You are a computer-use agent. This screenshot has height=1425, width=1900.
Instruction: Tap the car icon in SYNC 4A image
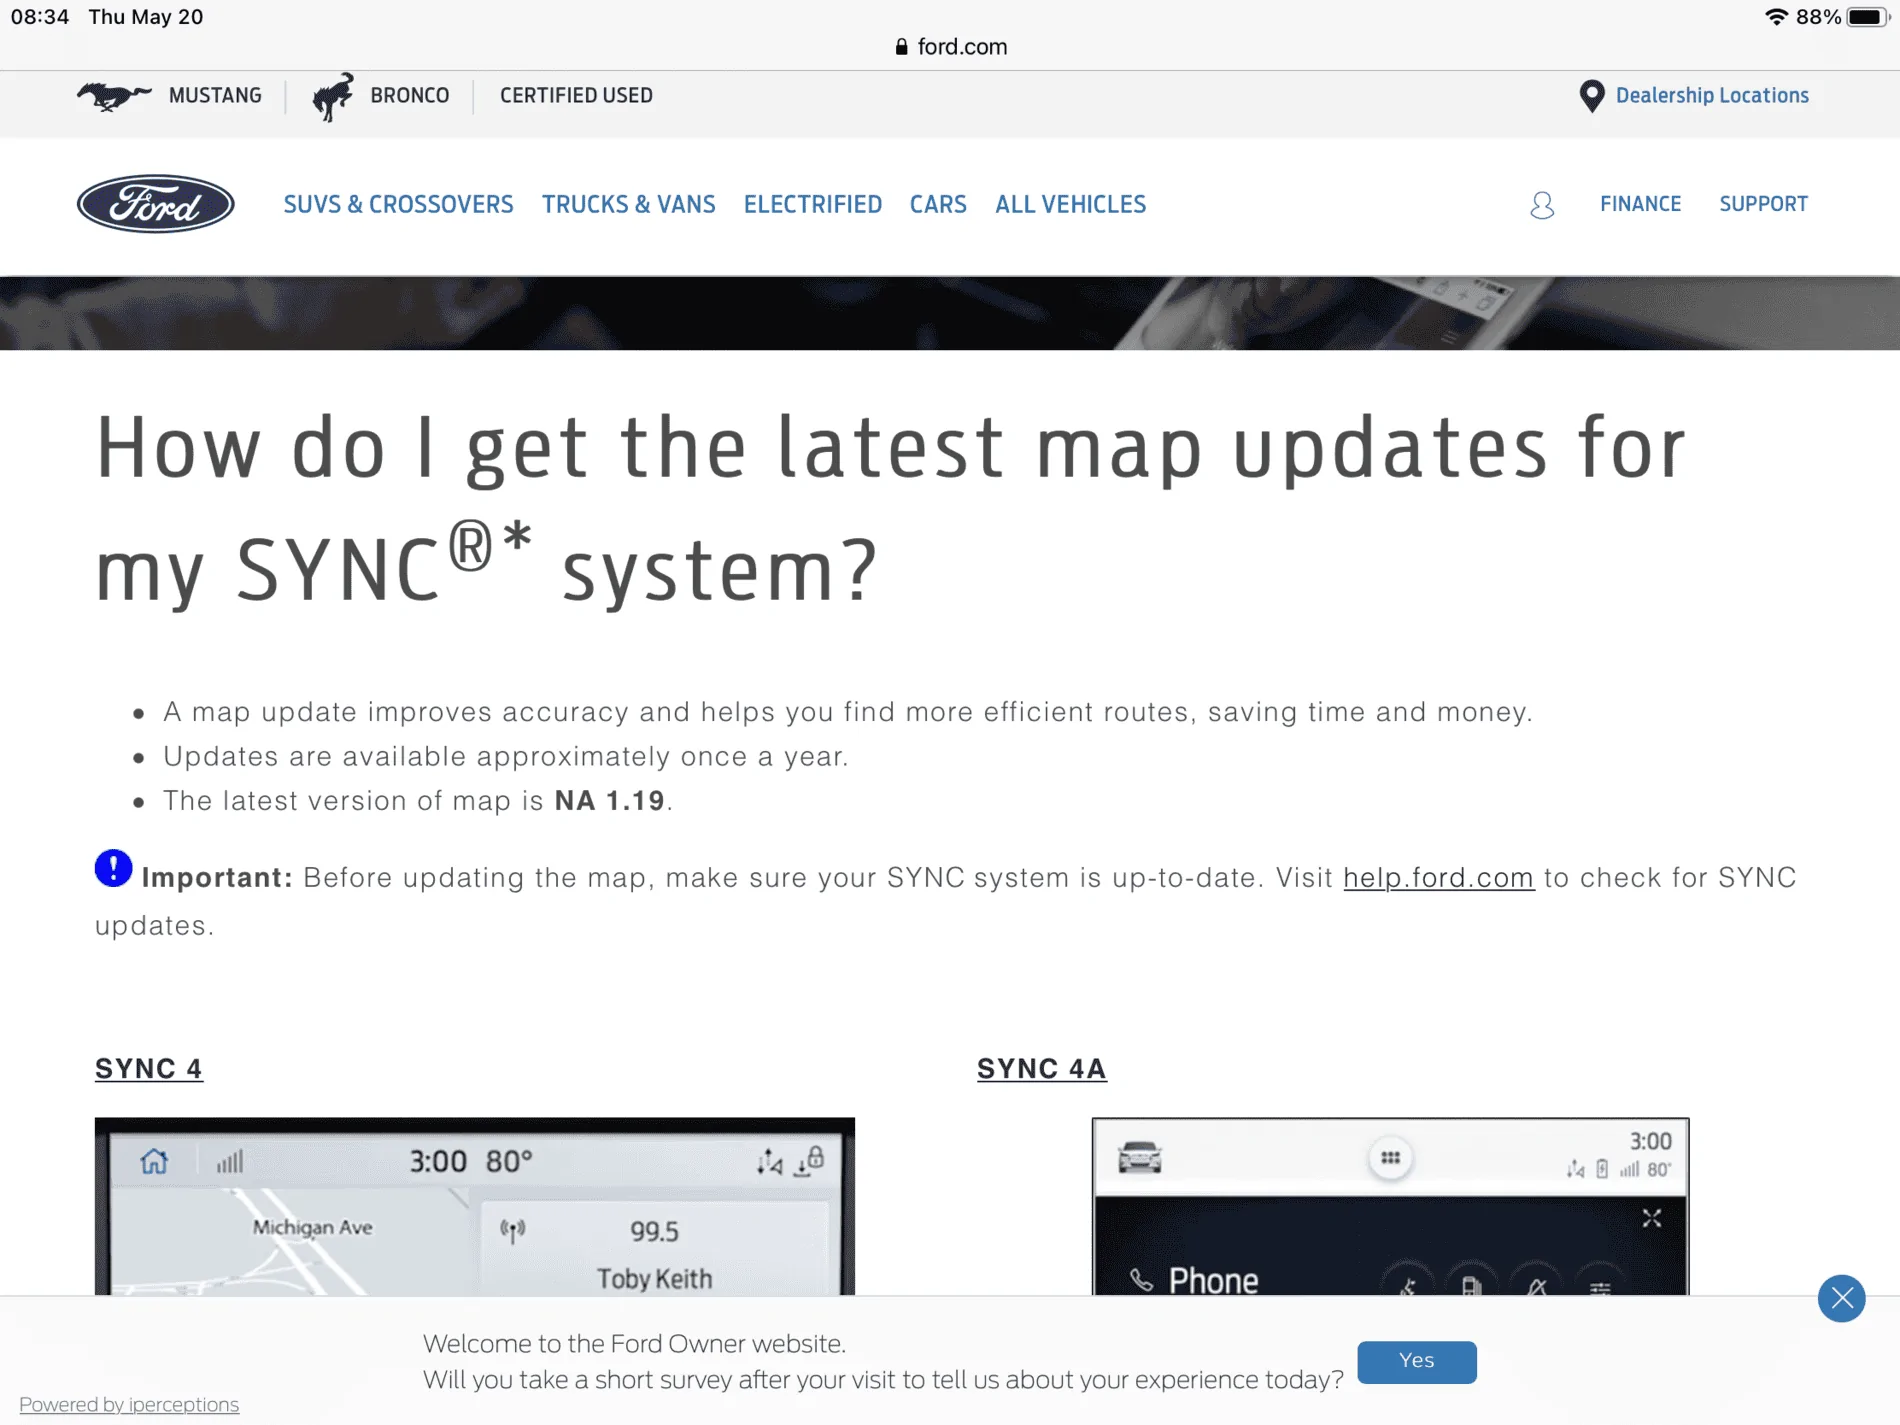[x=1139, y=1157]
